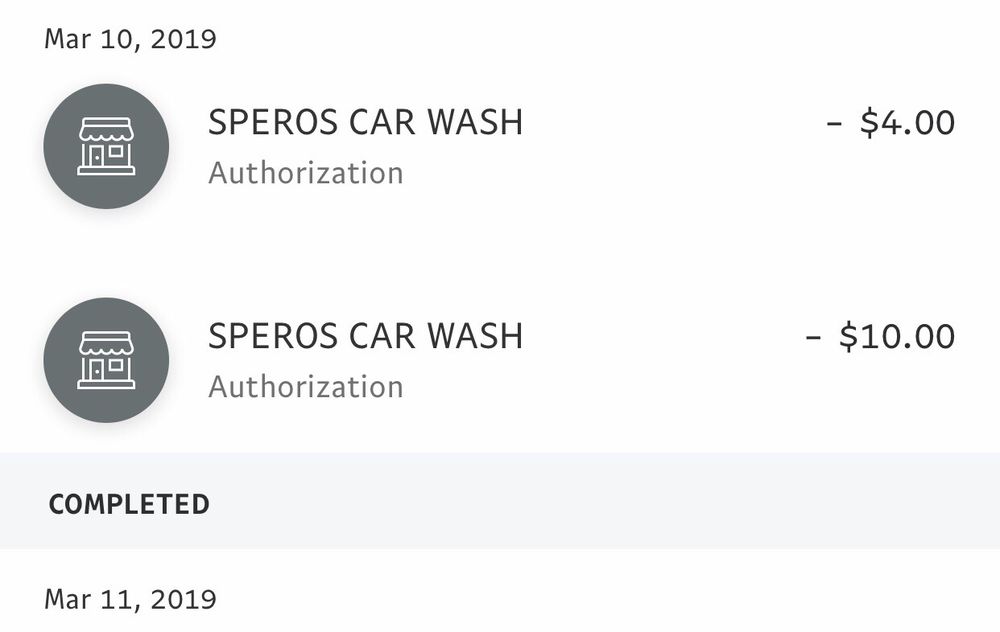This screenshot has width=1000, height=632.
Task: Click Authorization label under the $10.00 charge
Action: (x=305, y=387)
